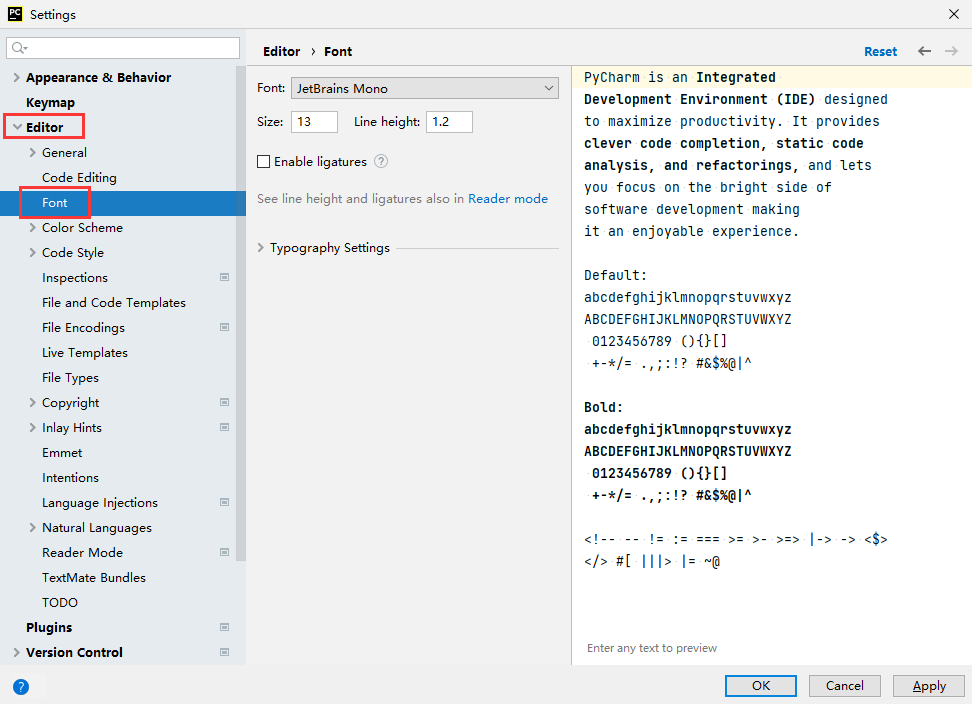The width and height of the screenshot is (972, 704).
Task: Go back with the left arrow icon
Action: (924, 51)
